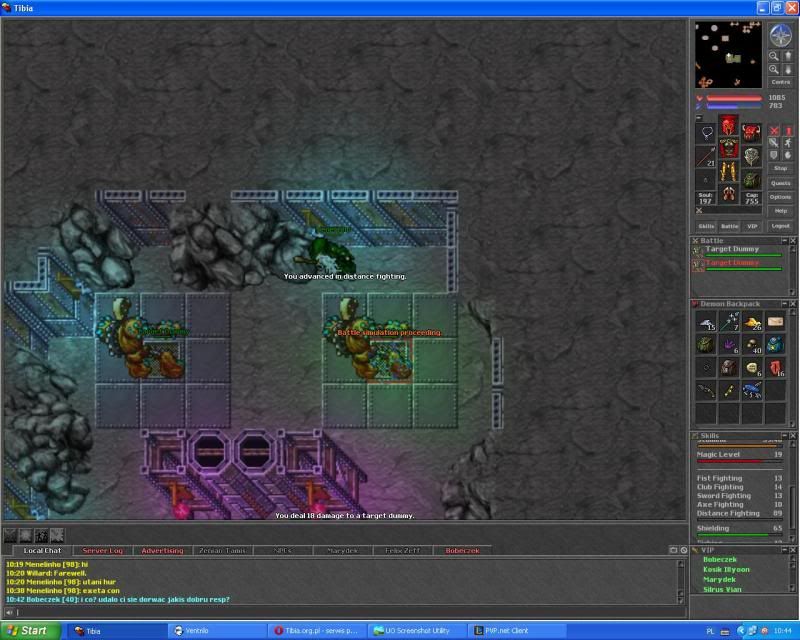Viewport: 800px width, 640px height.
Task: Switch to Local Chat tab
Action: [x=42, y=551]
